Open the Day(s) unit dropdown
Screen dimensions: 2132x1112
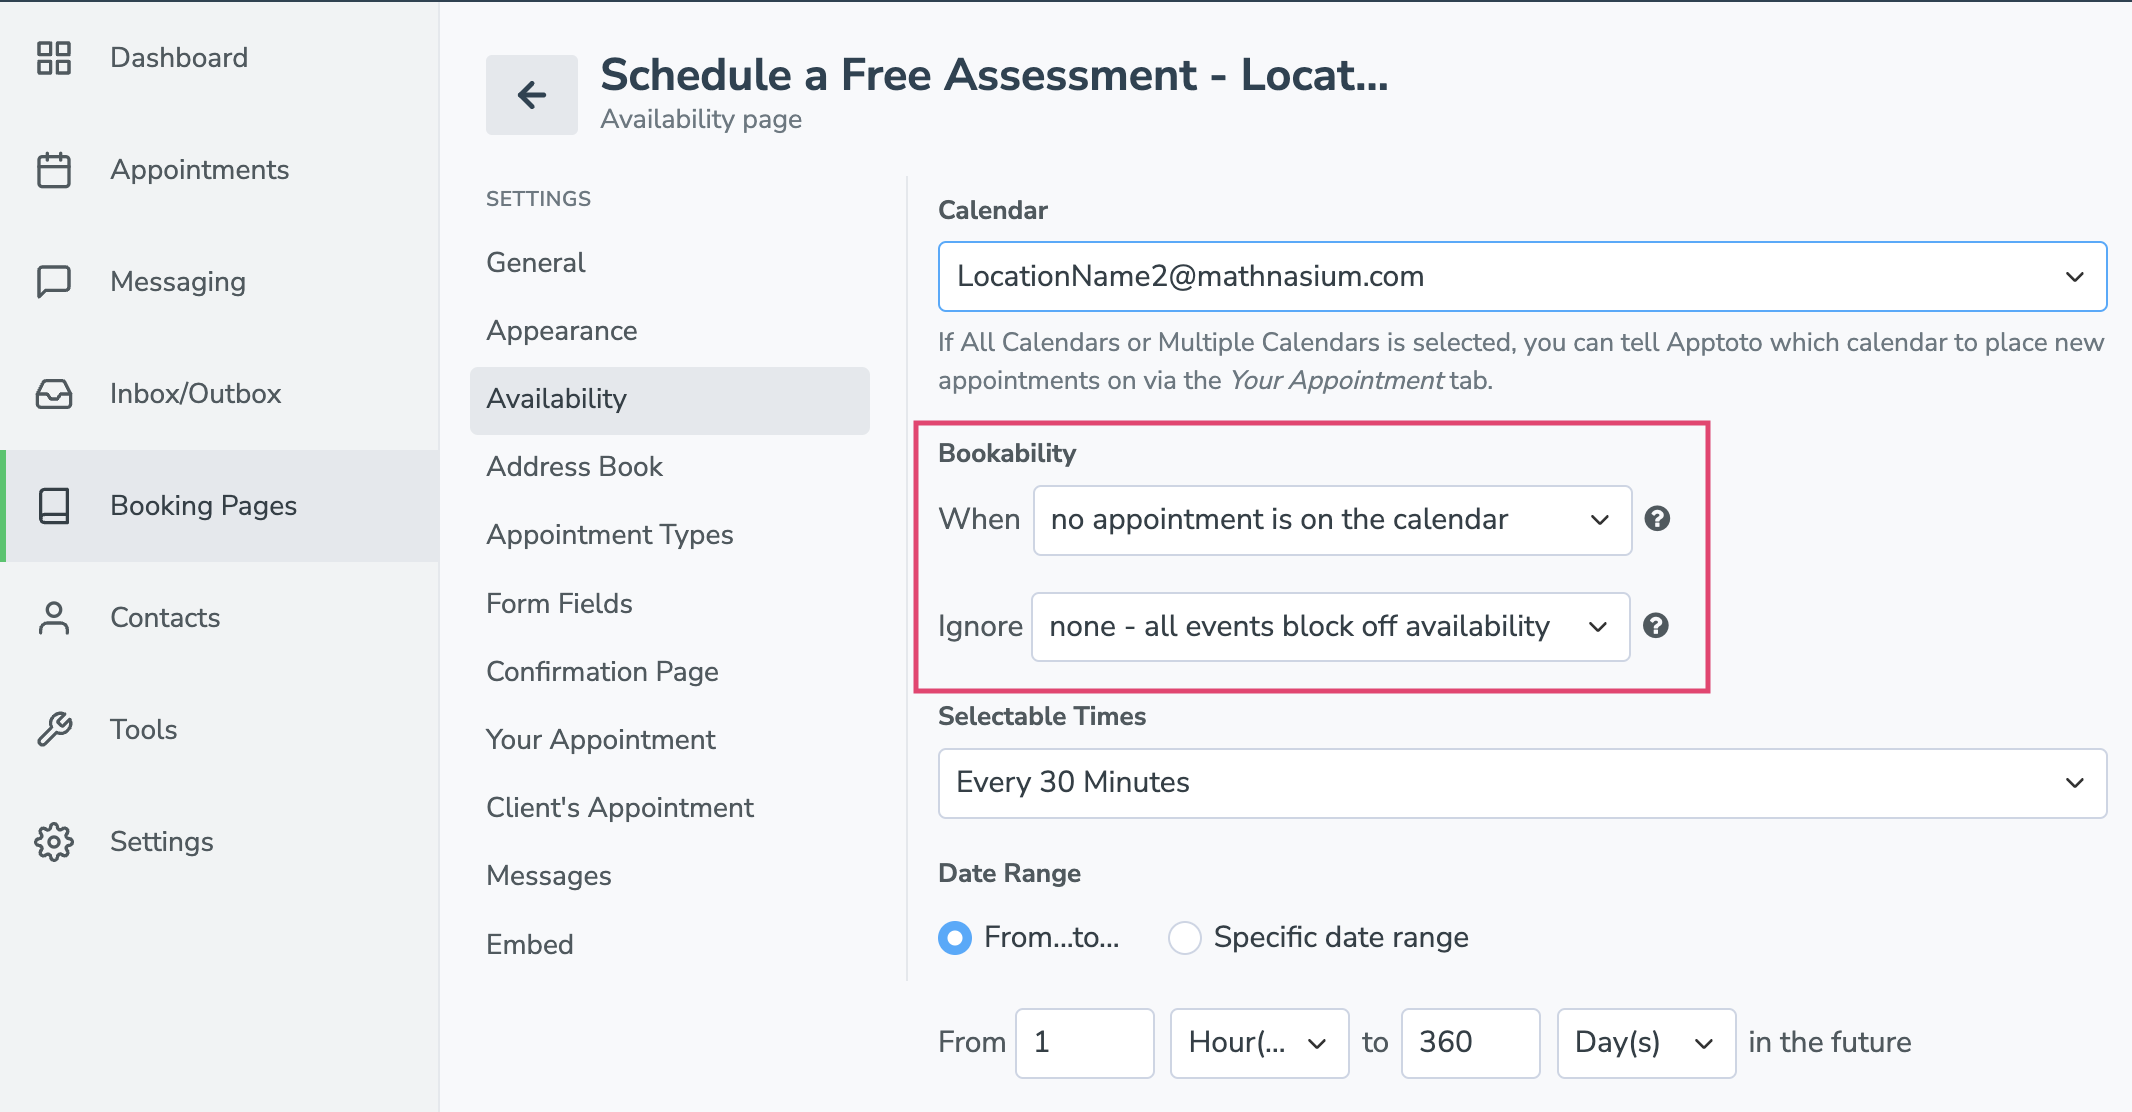click(1646, 1043)
